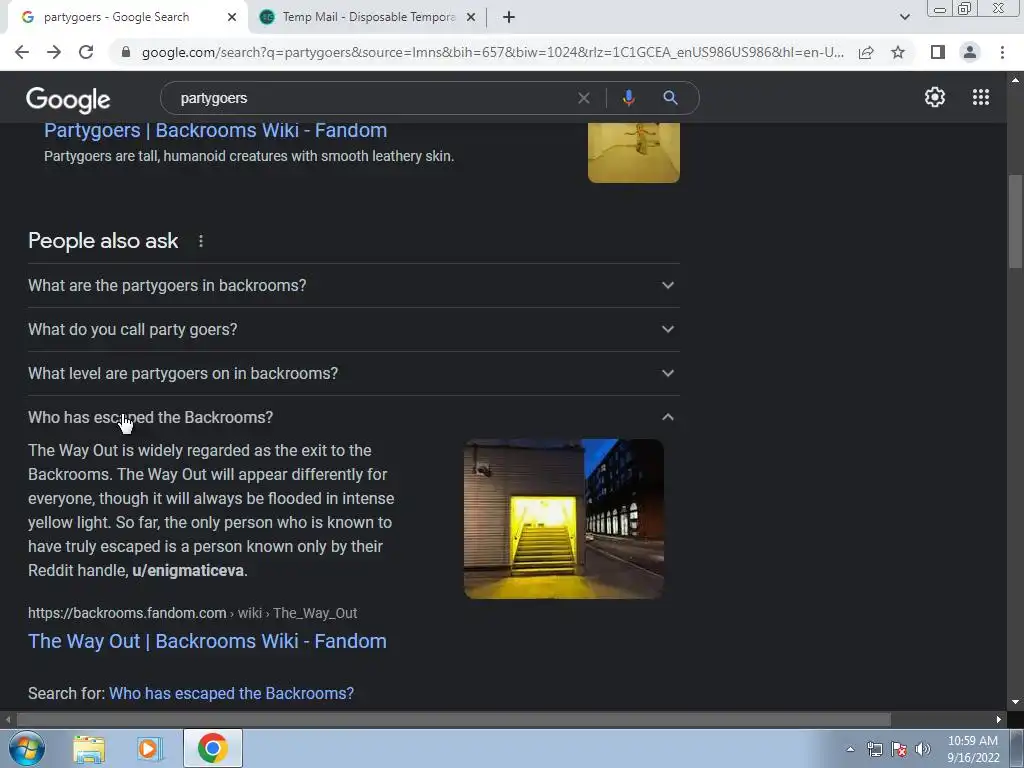Click the u/enigmaticeva bold text
Screen dimensions: 1024x768
(x=188, y=570)
